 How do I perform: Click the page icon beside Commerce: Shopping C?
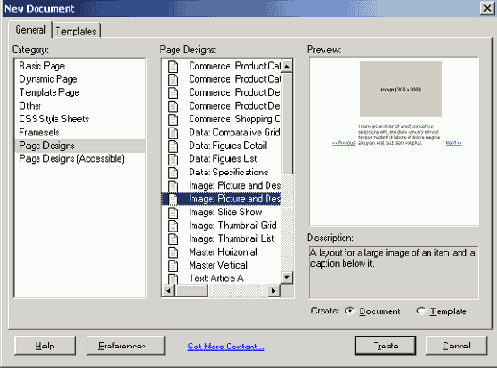(x=173, y=119)
